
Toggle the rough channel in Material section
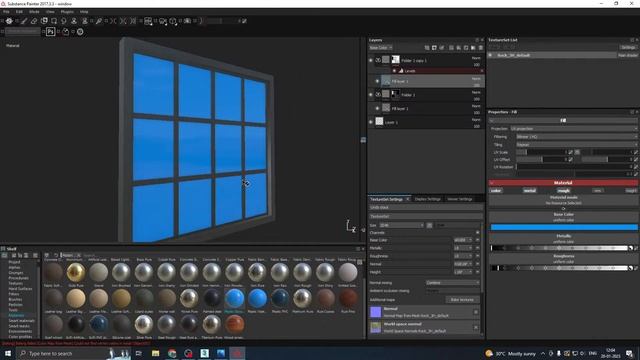(x=564, y=191)
